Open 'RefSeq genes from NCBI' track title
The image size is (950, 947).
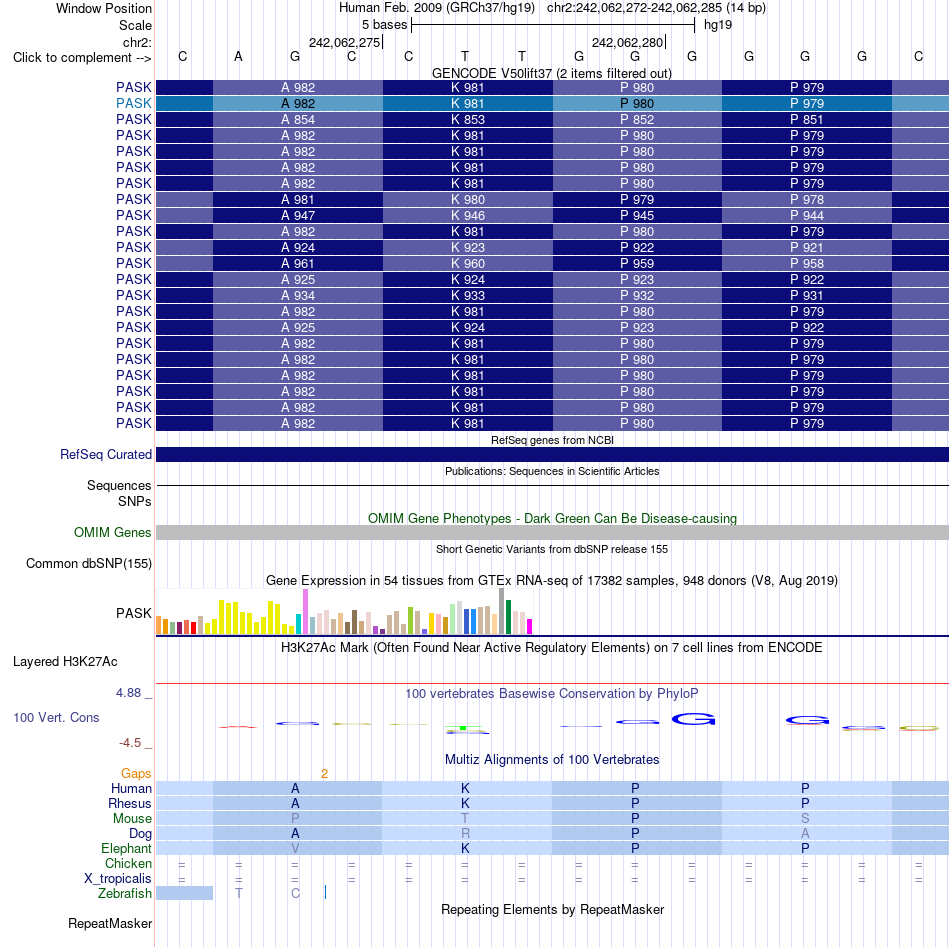click(x=552, y=440)
